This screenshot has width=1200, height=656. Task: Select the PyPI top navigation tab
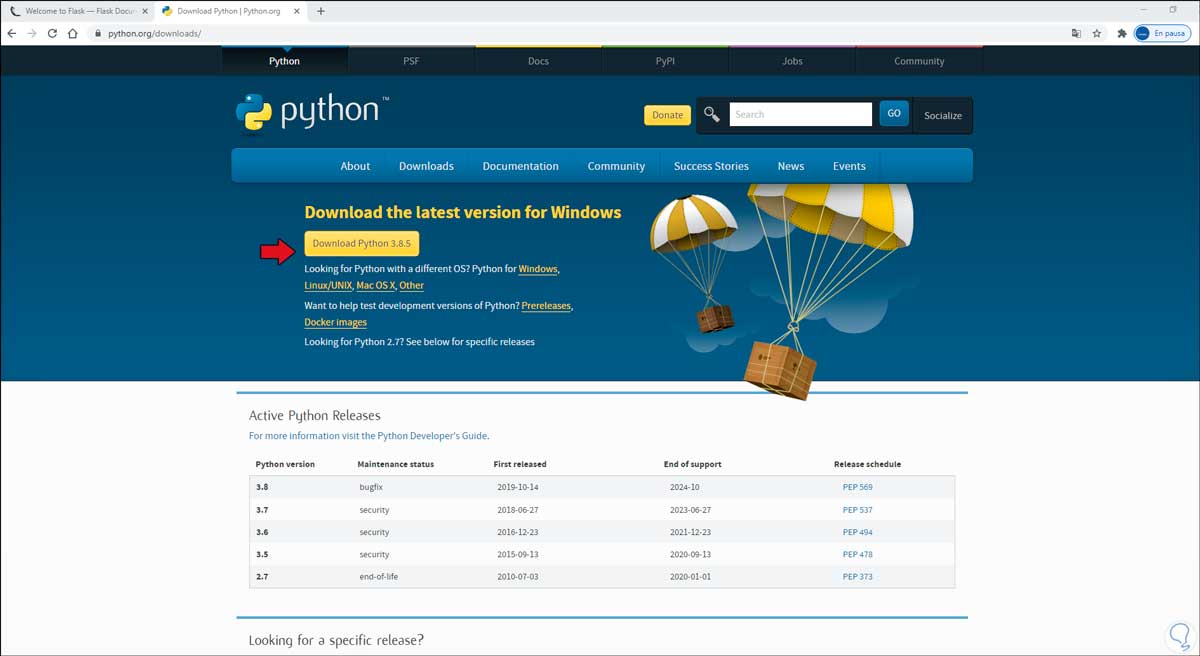pos(665,61)
